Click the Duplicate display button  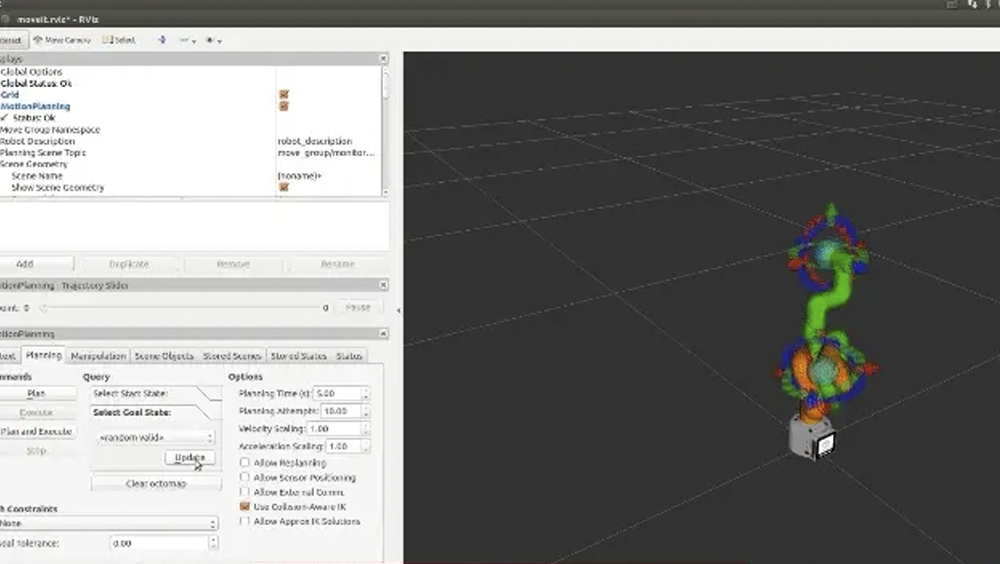point(129,263)
